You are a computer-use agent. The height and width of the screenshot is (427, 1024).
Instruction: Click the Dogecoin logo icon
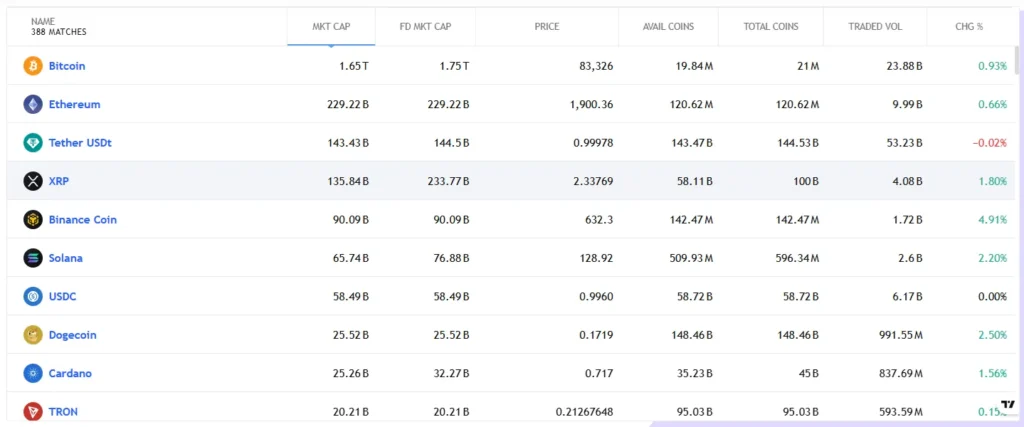pos(33,335)
